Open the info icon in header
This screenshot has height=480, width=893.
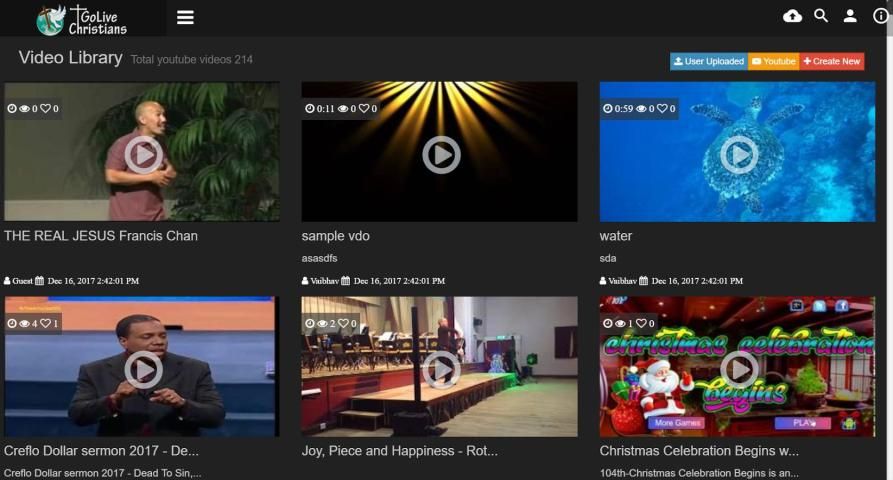(880, 16)
